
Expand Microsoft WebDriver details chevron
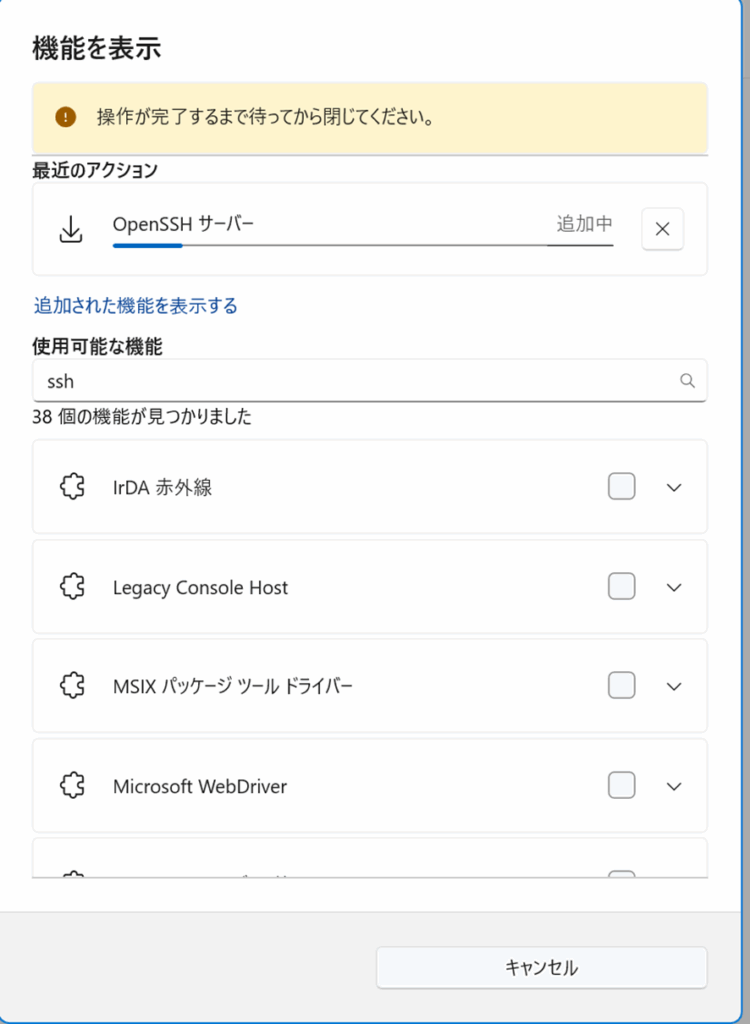(674, 786)
